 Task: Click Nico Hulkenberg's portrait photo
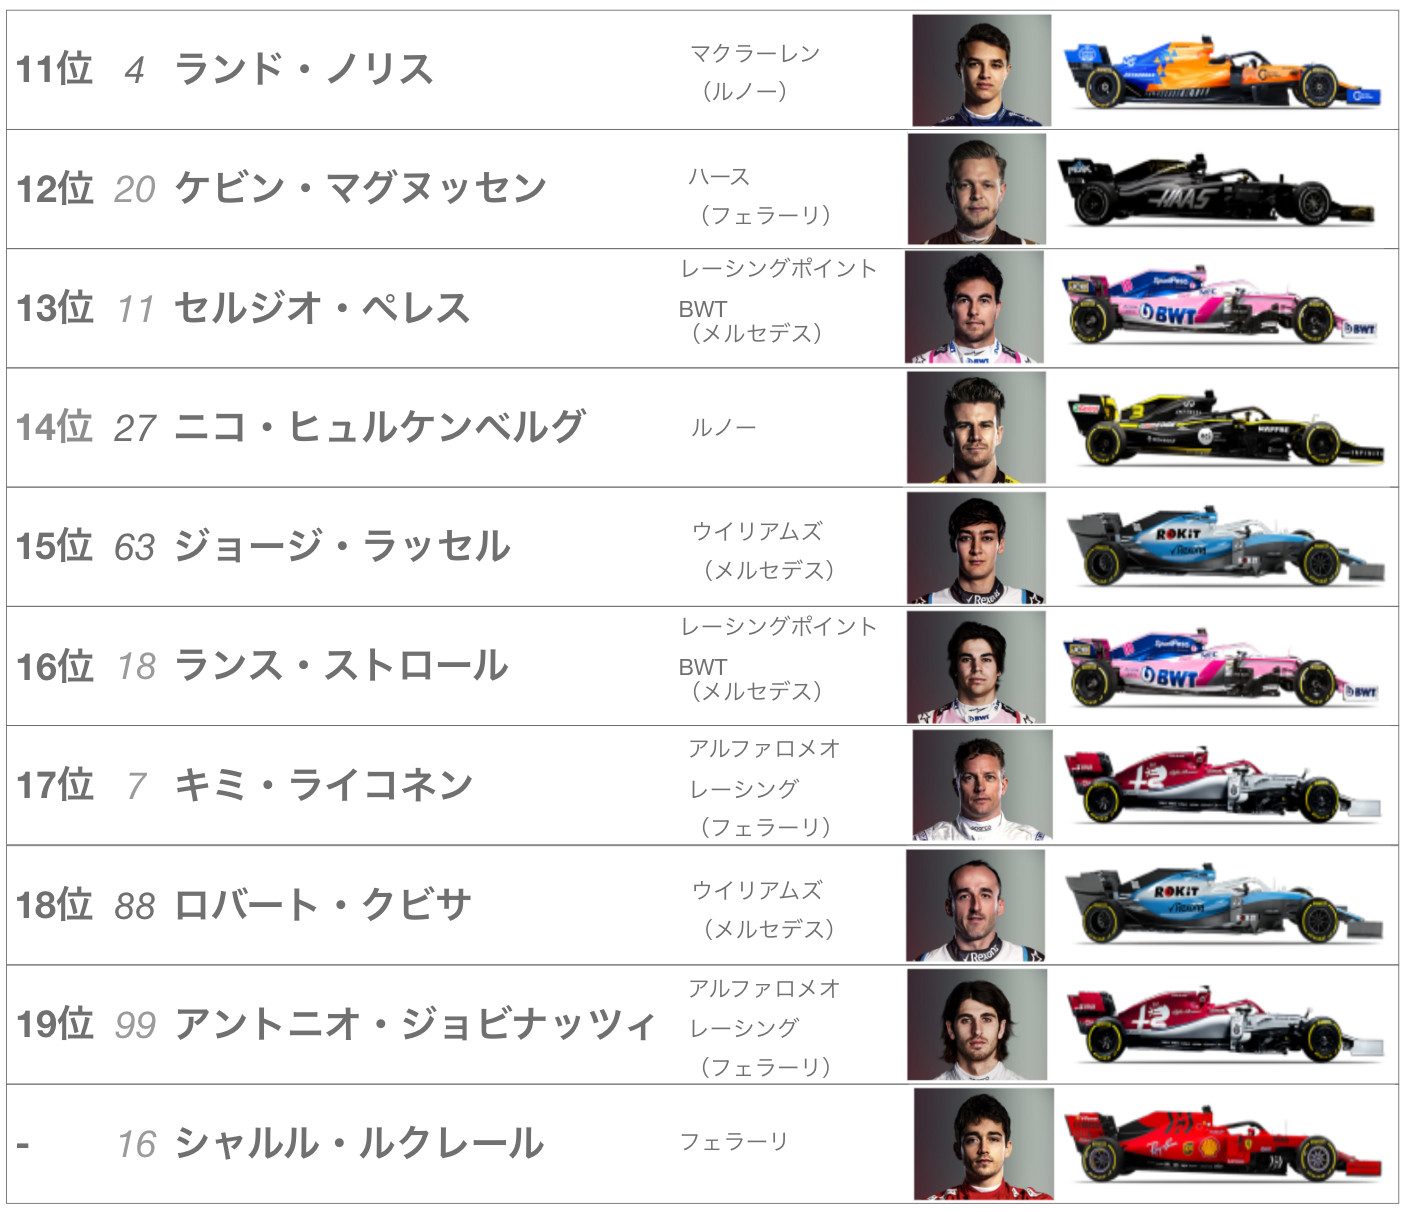(976, 427)
